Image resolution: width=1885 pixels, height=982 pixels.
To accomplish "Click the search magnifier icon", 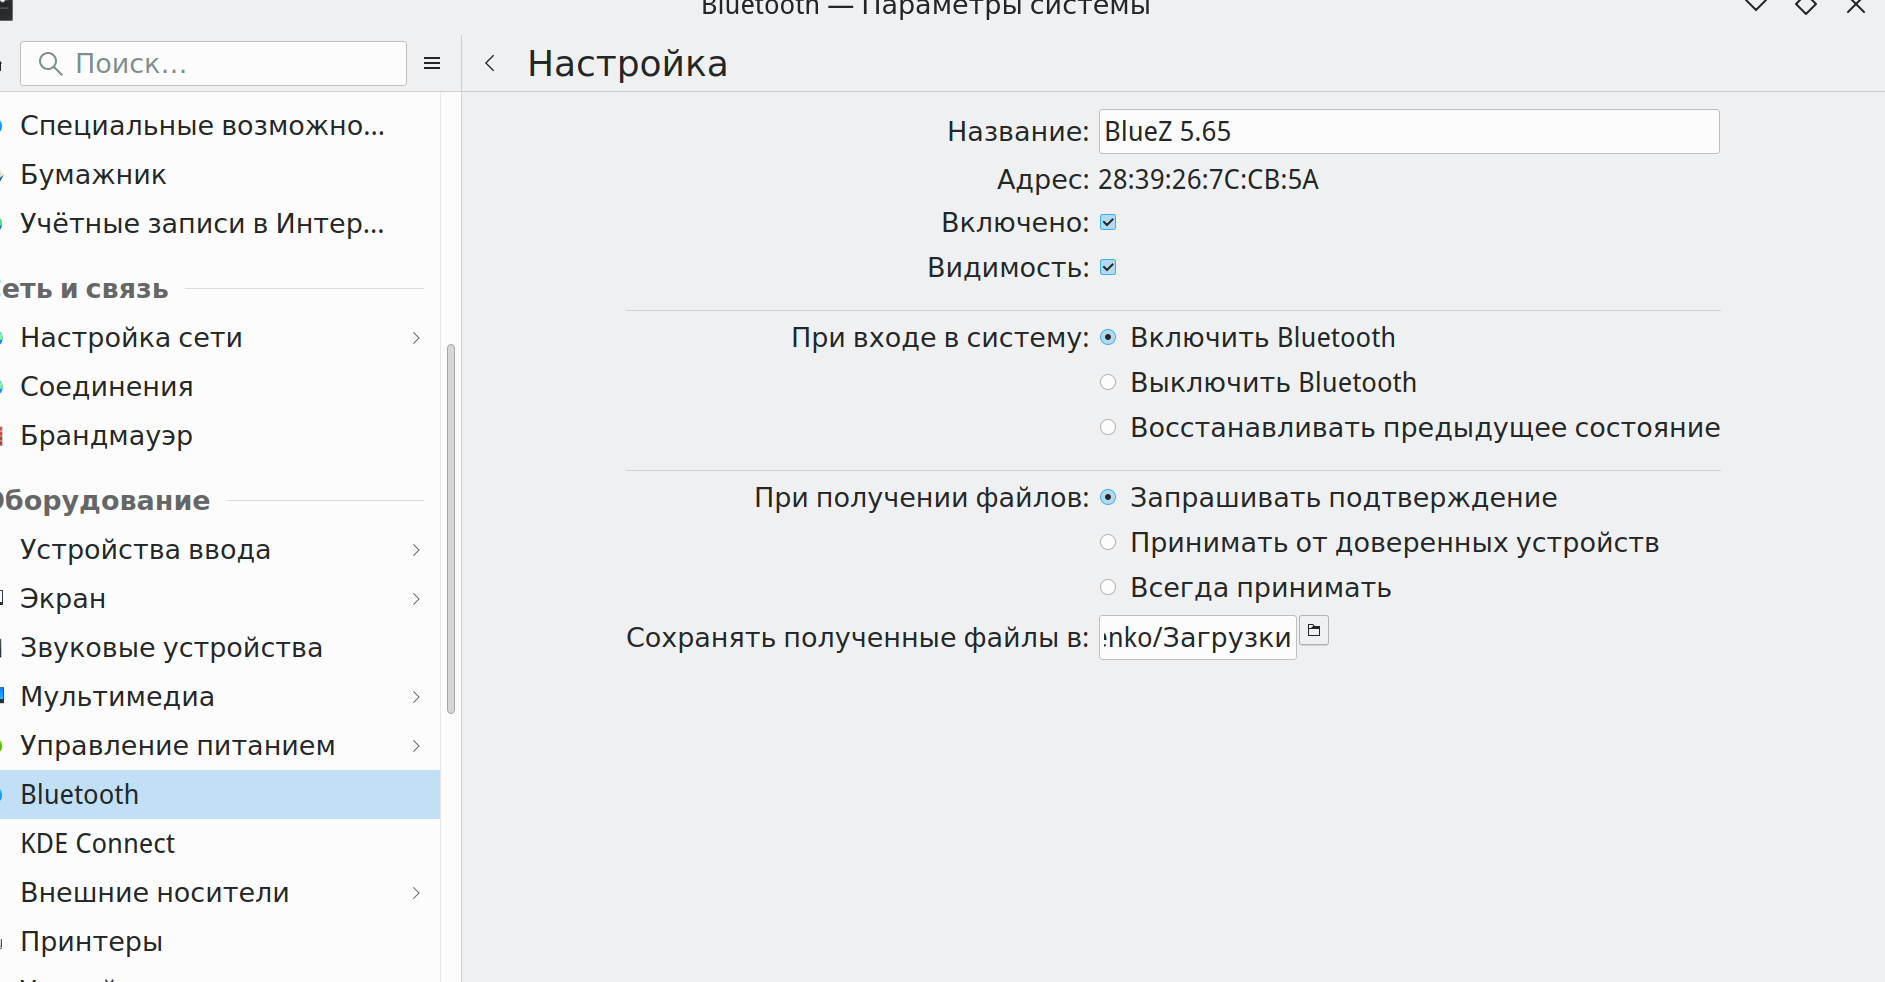I will pyautogui.click(x=50, y=64).
